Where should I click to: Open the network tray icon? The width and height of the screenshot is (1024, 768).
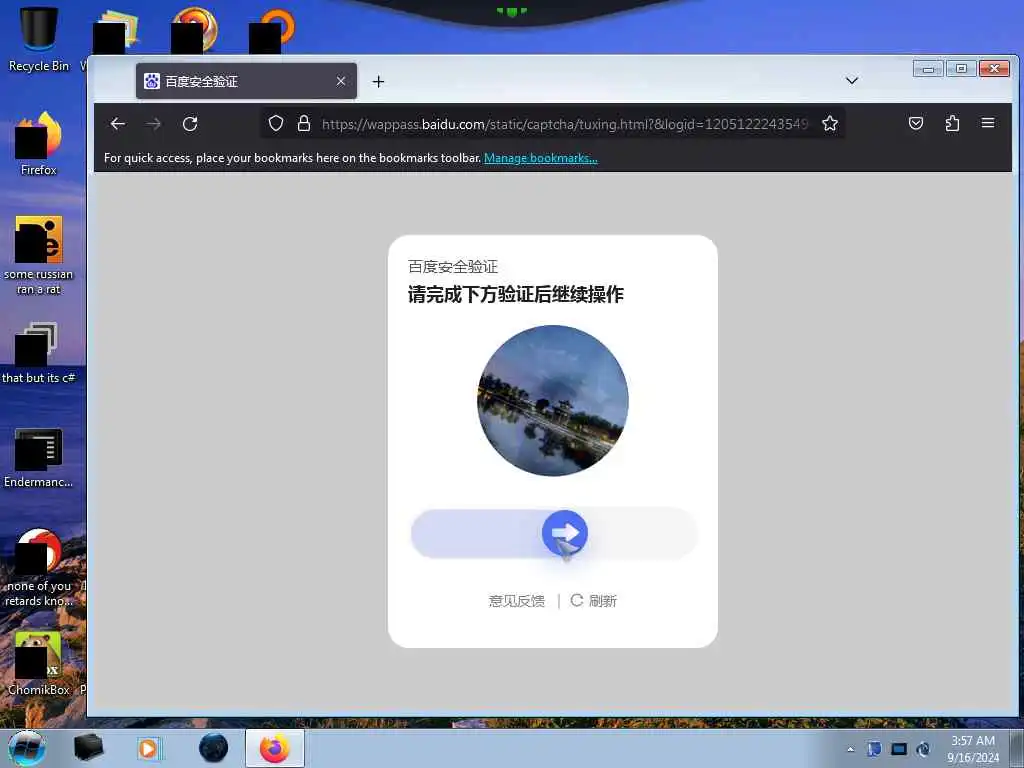(899, 749)
